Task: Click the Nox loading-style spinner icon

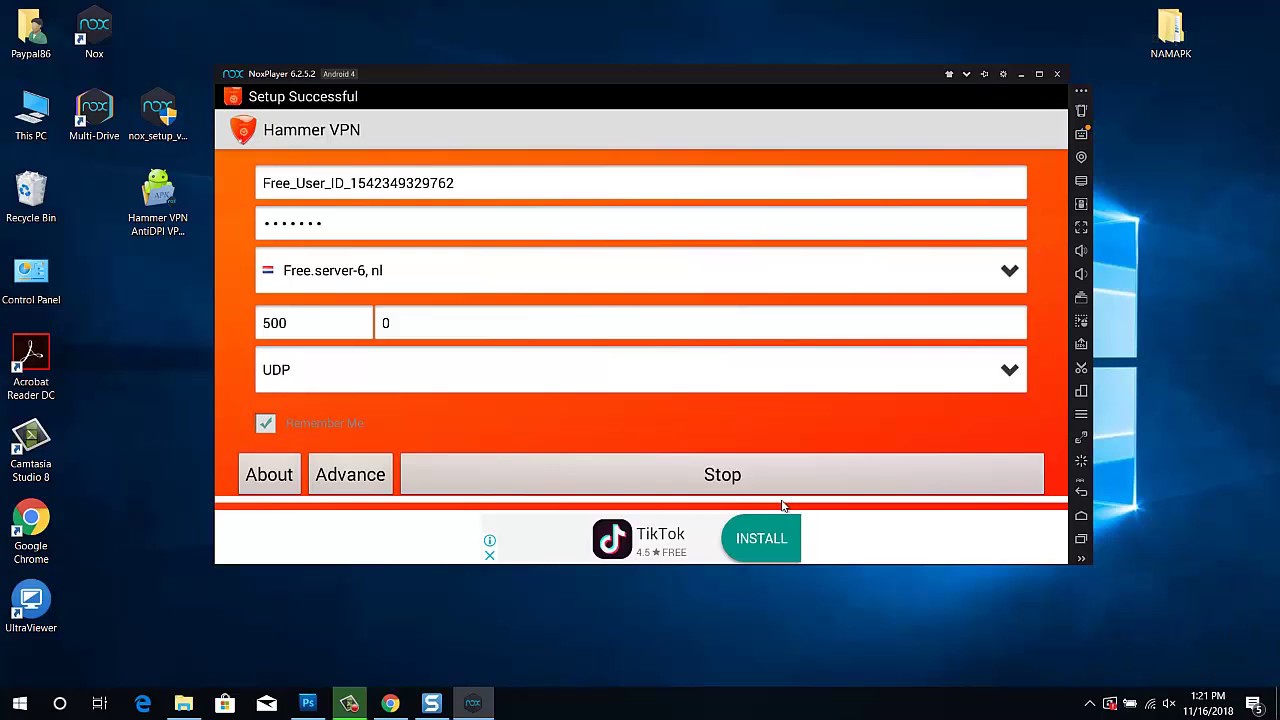Action: pos(1081,461)
